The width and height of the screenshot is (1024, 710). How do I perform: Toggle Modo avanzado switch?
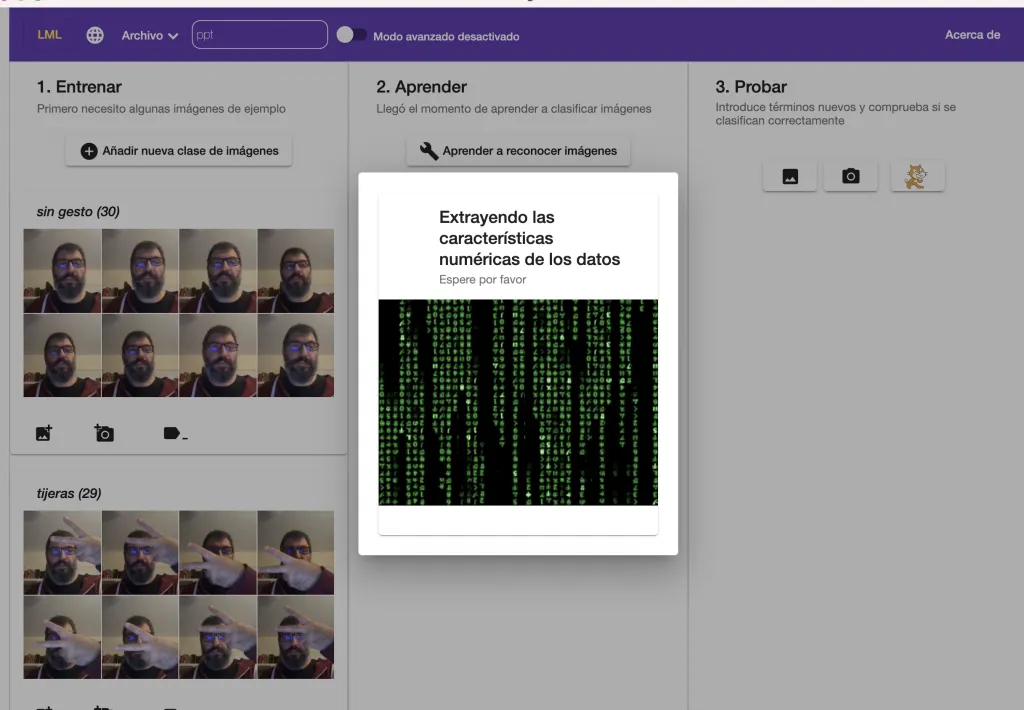351,35
